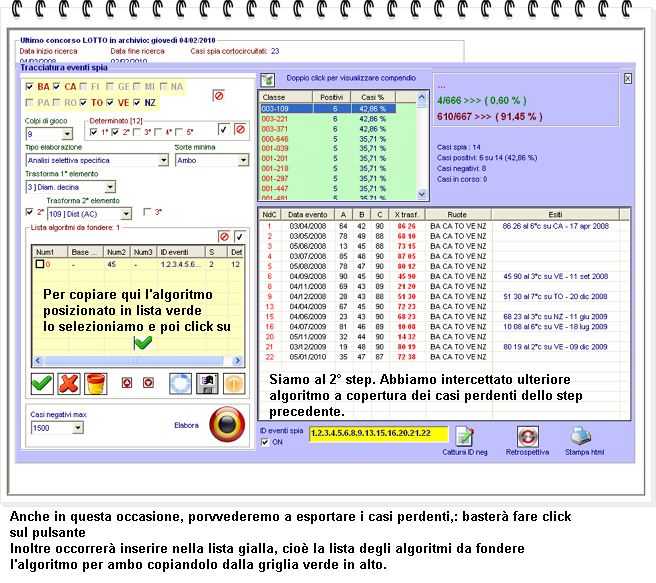The width and height of the screenshot is (656, 583).
Task: Toggle the 2° Trasforma element checkbox
Action: [x=29, y=212]
